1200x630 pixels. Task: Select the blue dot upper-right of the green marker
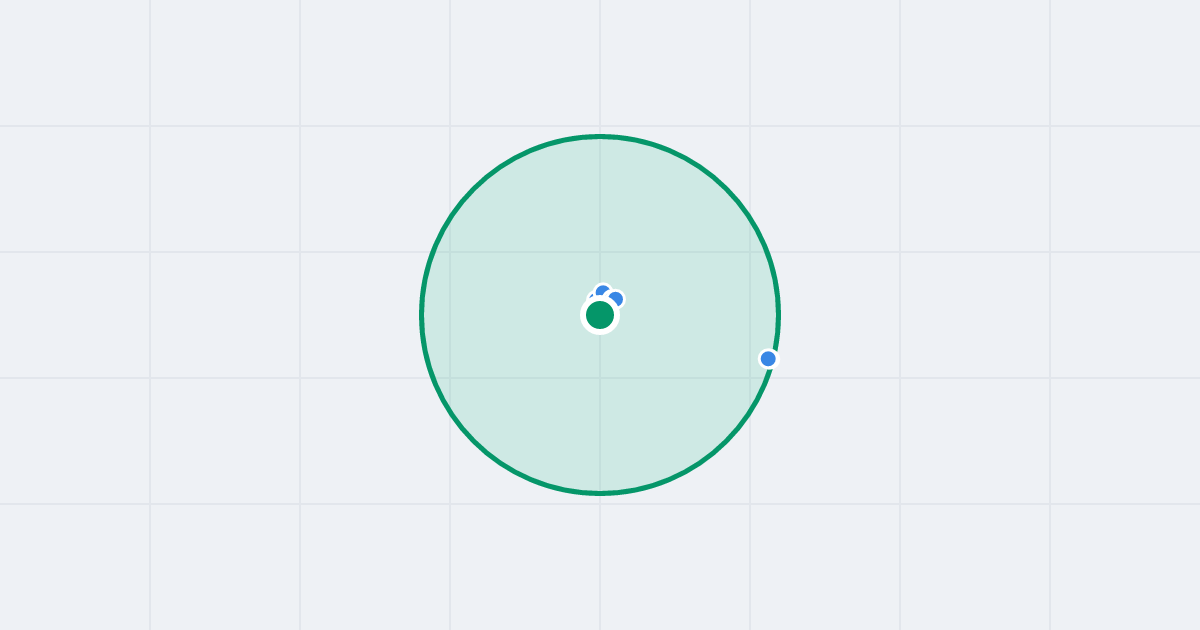pos(615,299)
